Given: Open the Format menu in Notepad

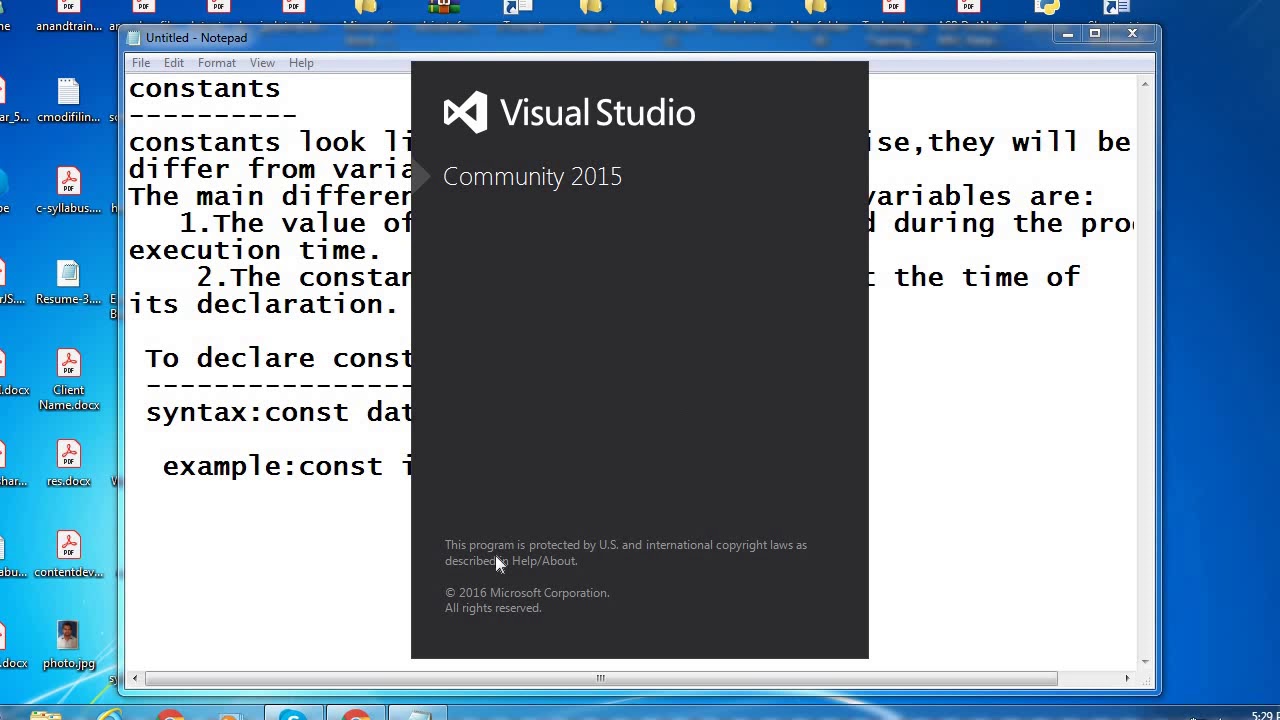Looking at the screenshot, I should (217, 63).
